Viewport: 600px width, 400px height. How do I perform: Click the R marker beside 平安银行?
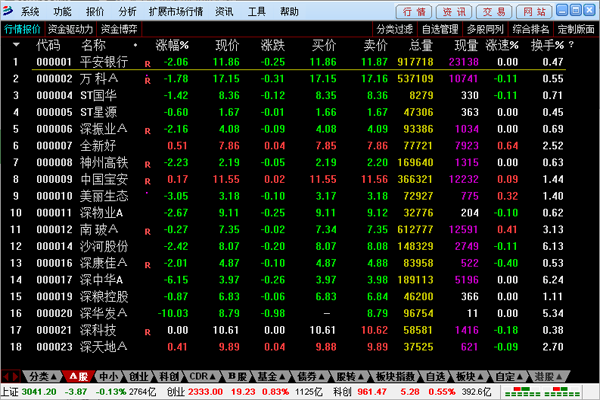tap(148, 64)
